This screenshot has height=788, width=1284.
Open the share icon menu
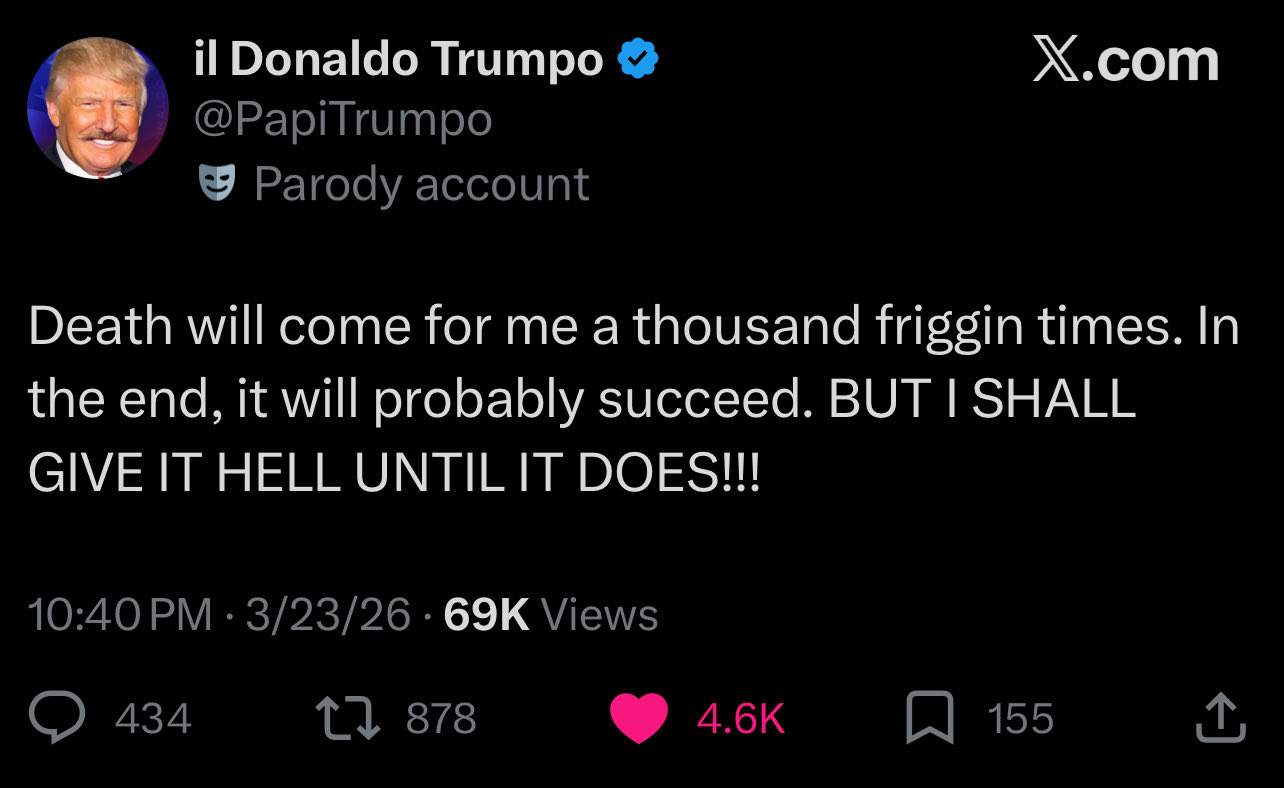(1220, 719)
